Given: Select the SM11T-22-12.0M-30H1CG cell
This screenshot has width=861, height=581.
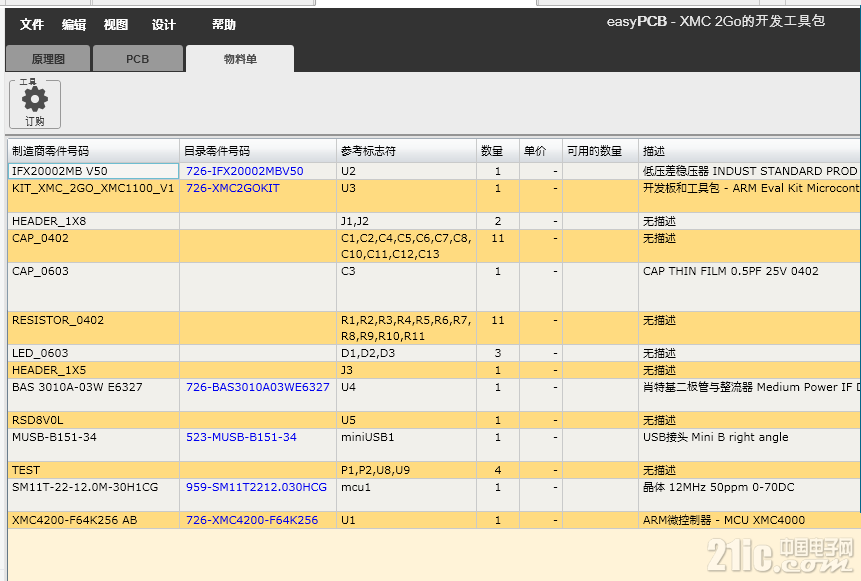Looking at the screenshot, I should point(93,495).
